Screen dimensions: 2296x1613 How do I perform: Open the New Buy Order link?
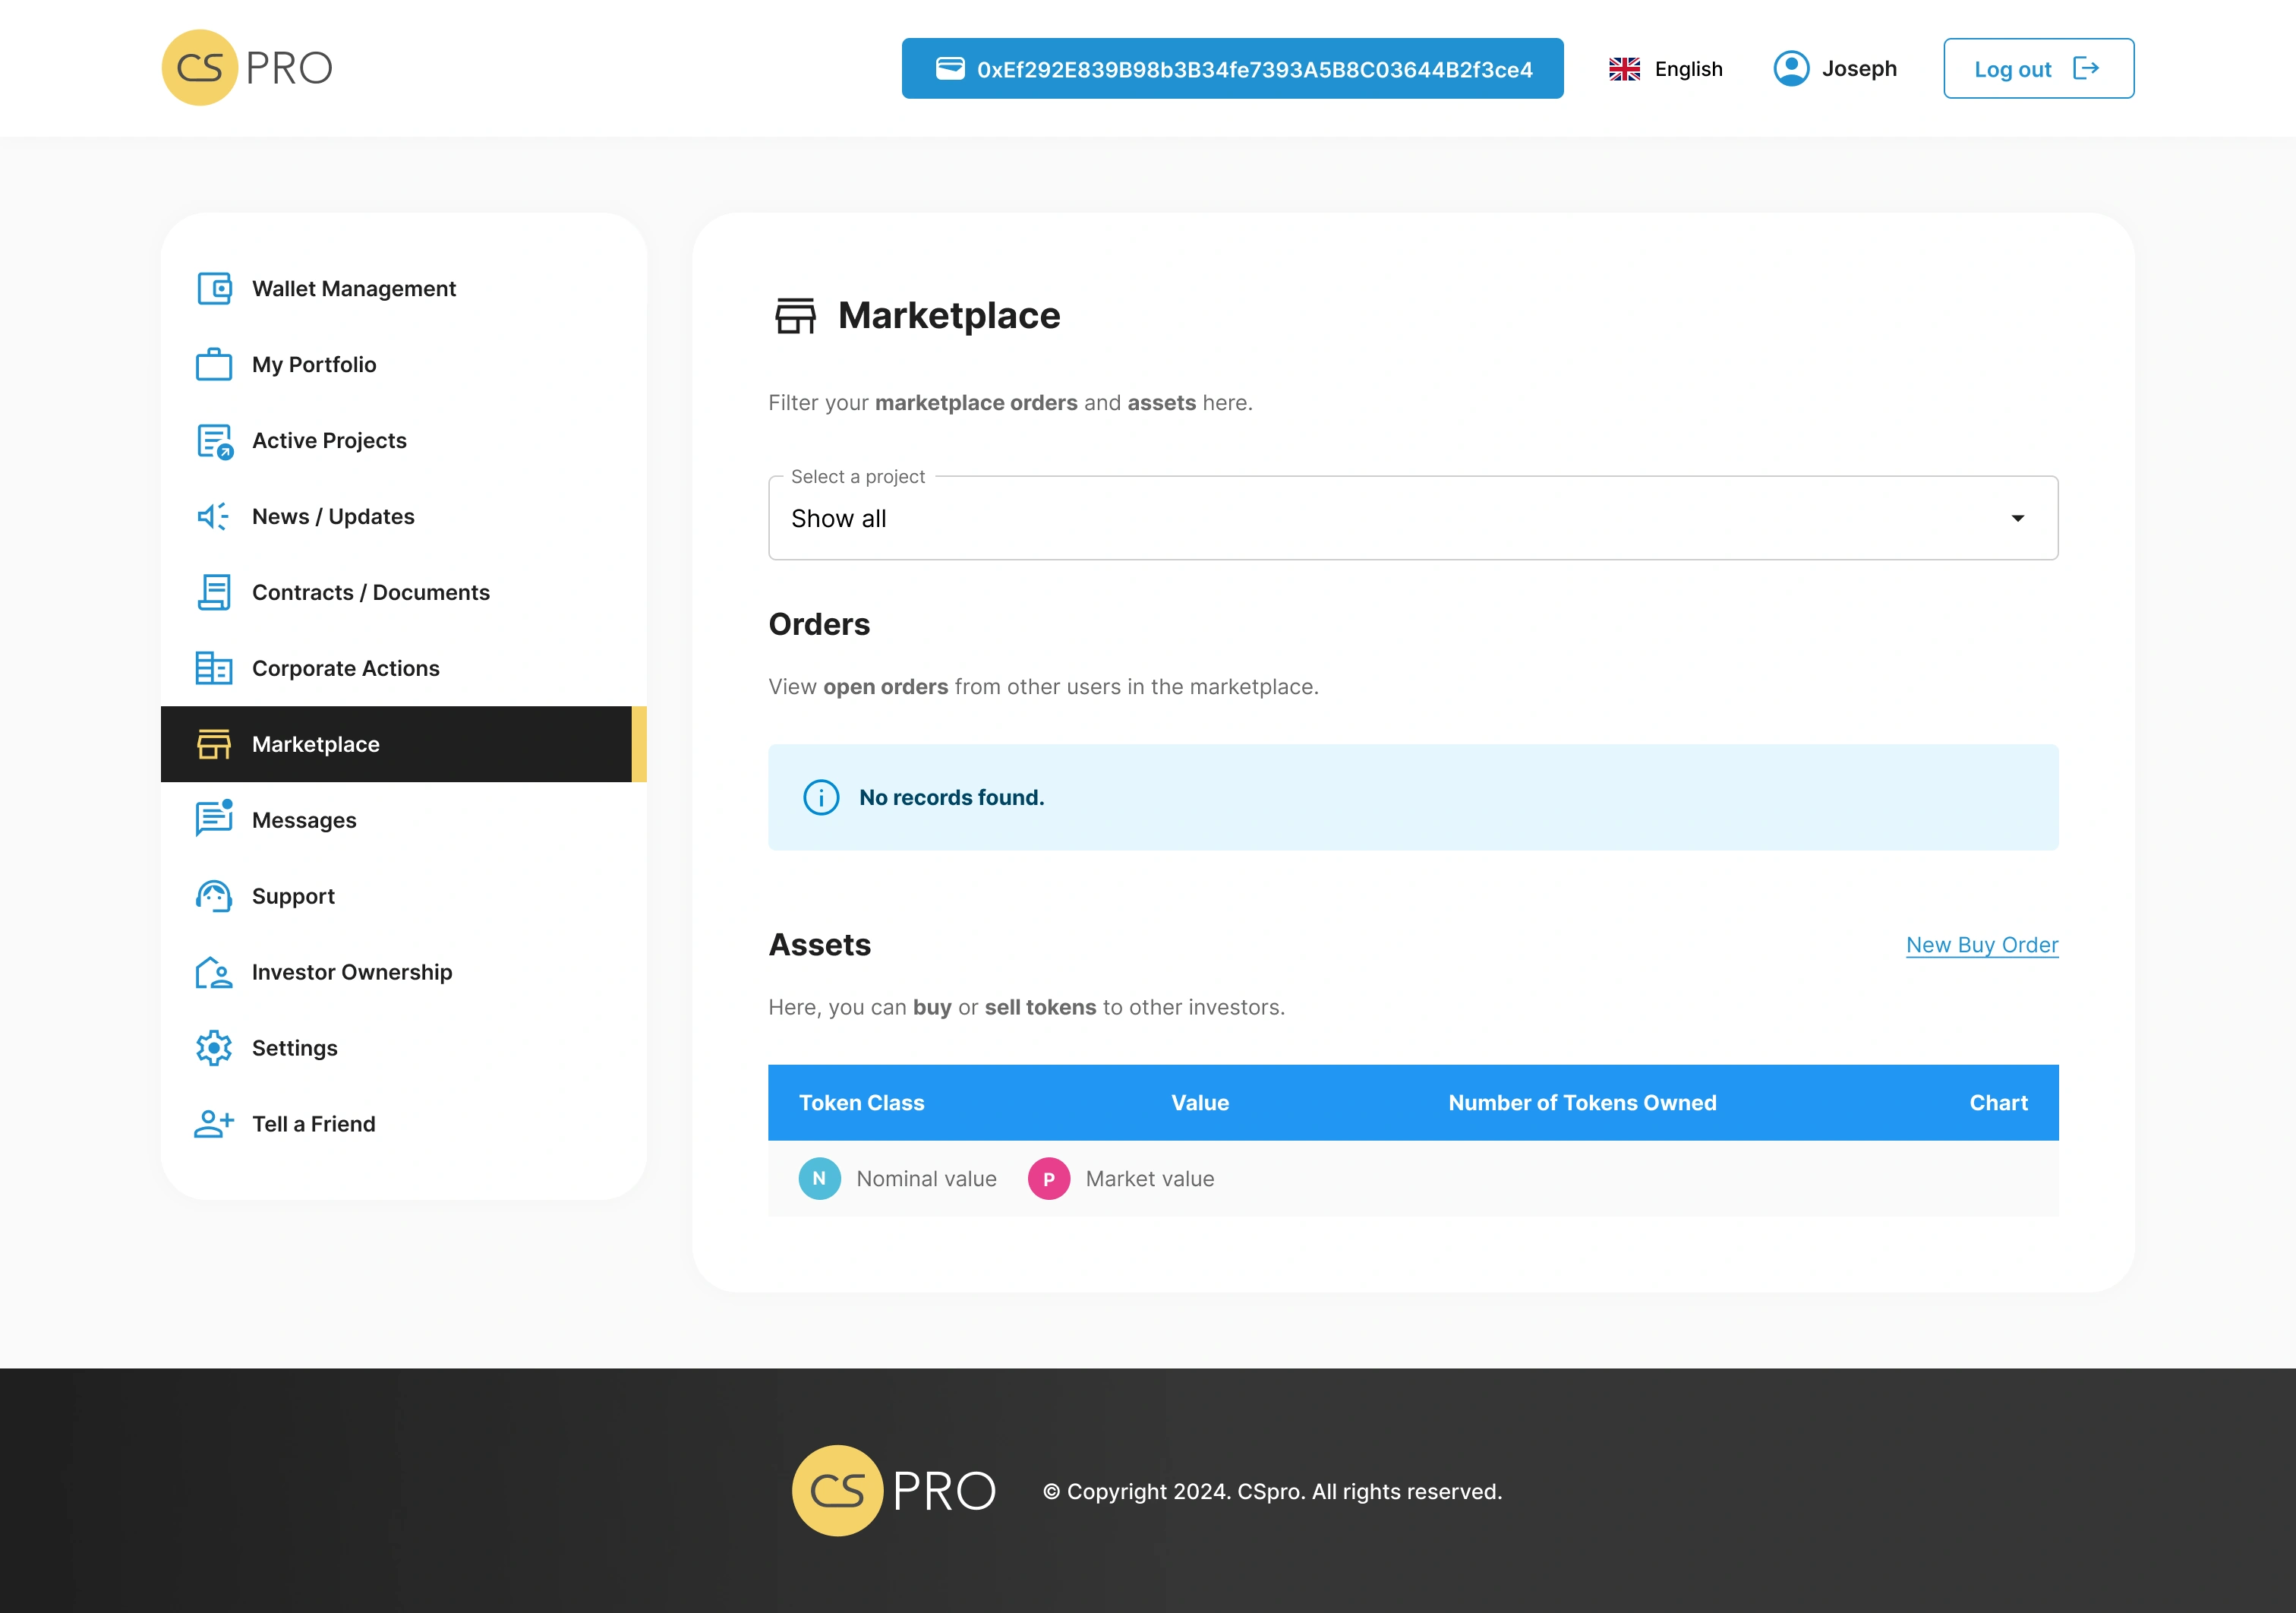(x=1981, y=945)
